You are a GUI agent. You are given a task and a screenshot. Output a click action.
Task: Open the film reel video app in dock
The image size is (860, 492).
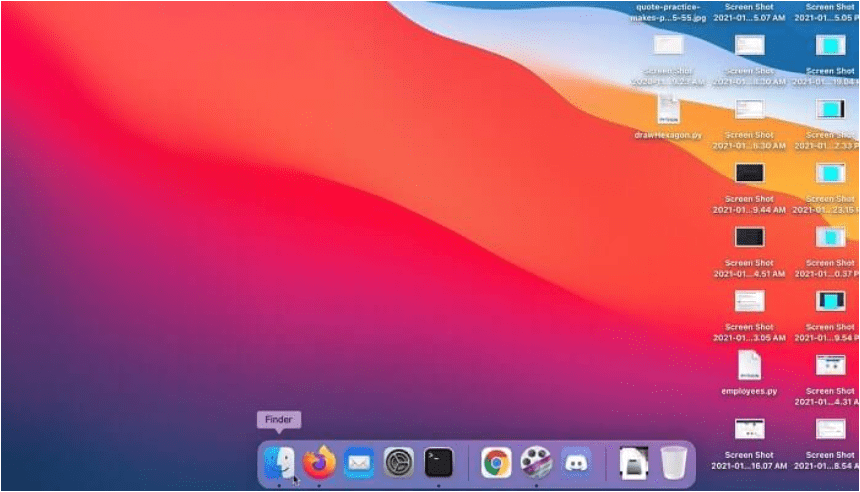[x=536, y=462]
